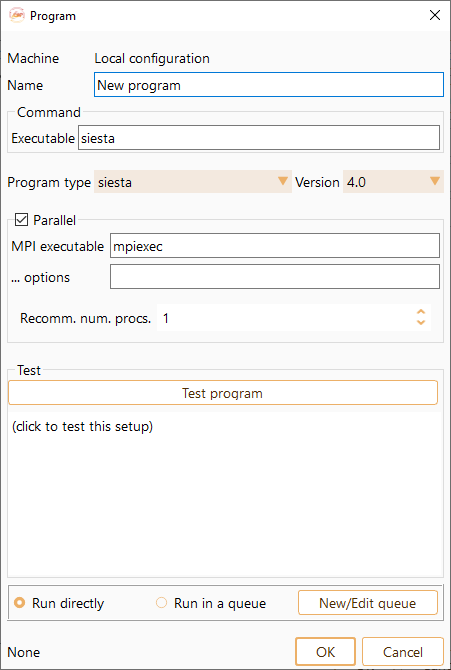Open the New/Edit queue dialog
The width and height of the screenshot is (451, 670).
(x=368, y=603)
